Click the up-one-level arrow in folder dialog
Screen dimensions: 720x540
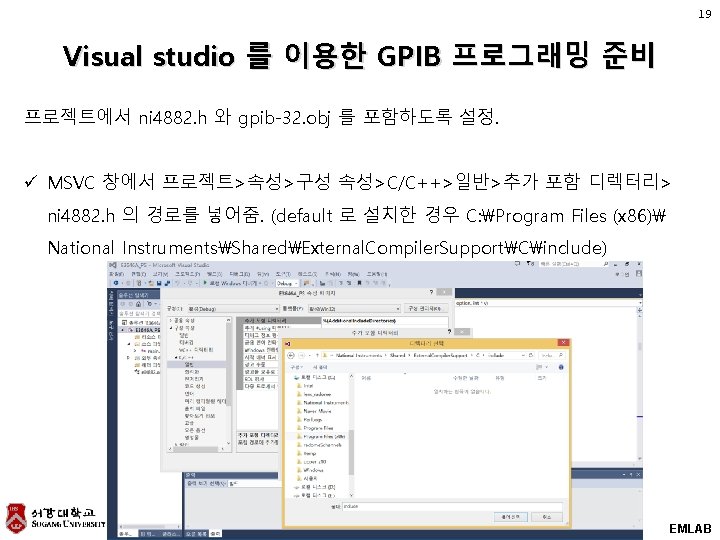317,355
